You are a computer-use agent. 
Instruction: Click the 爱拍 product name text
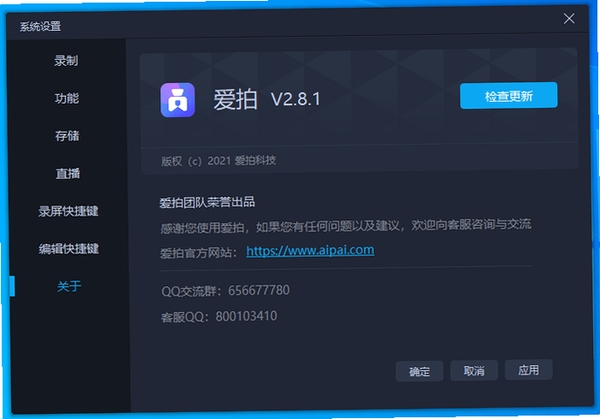pyautogui.click(x=235, y=100)
